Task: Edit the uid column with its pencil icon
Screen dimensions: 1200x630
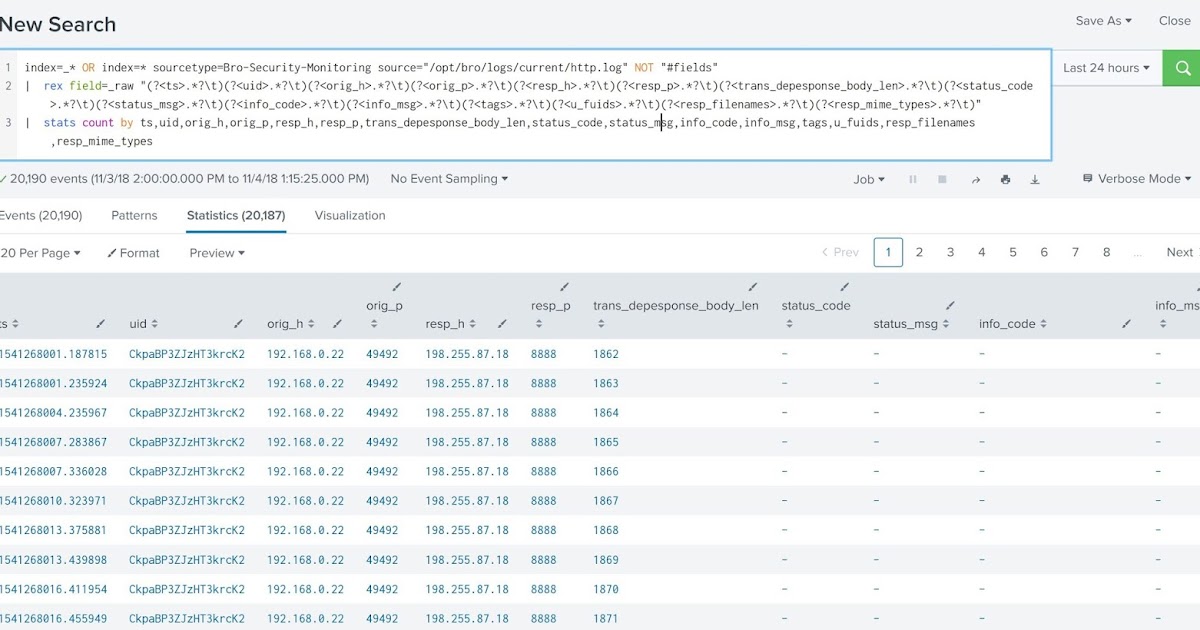Action: point(237,323)
